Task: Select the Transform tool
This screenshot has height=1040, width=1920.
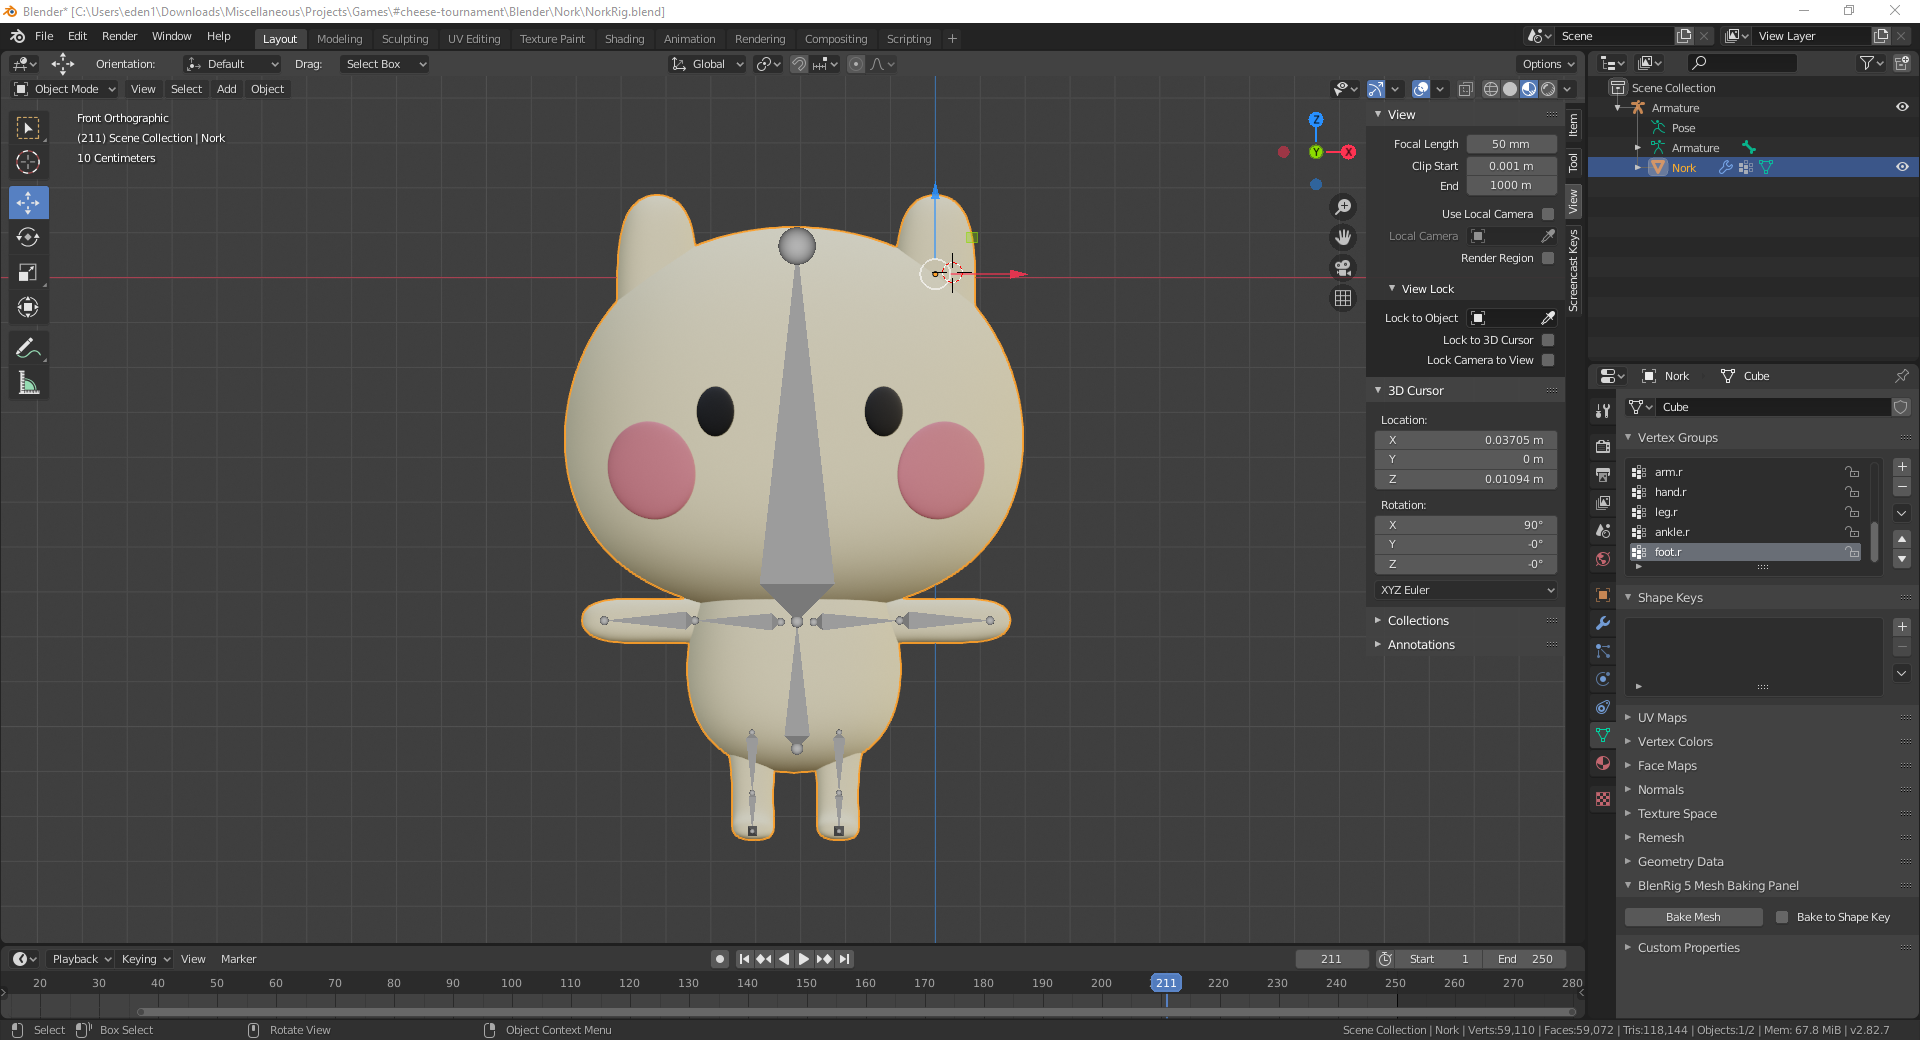Action: pyautogui.click(x=28, y=307)
